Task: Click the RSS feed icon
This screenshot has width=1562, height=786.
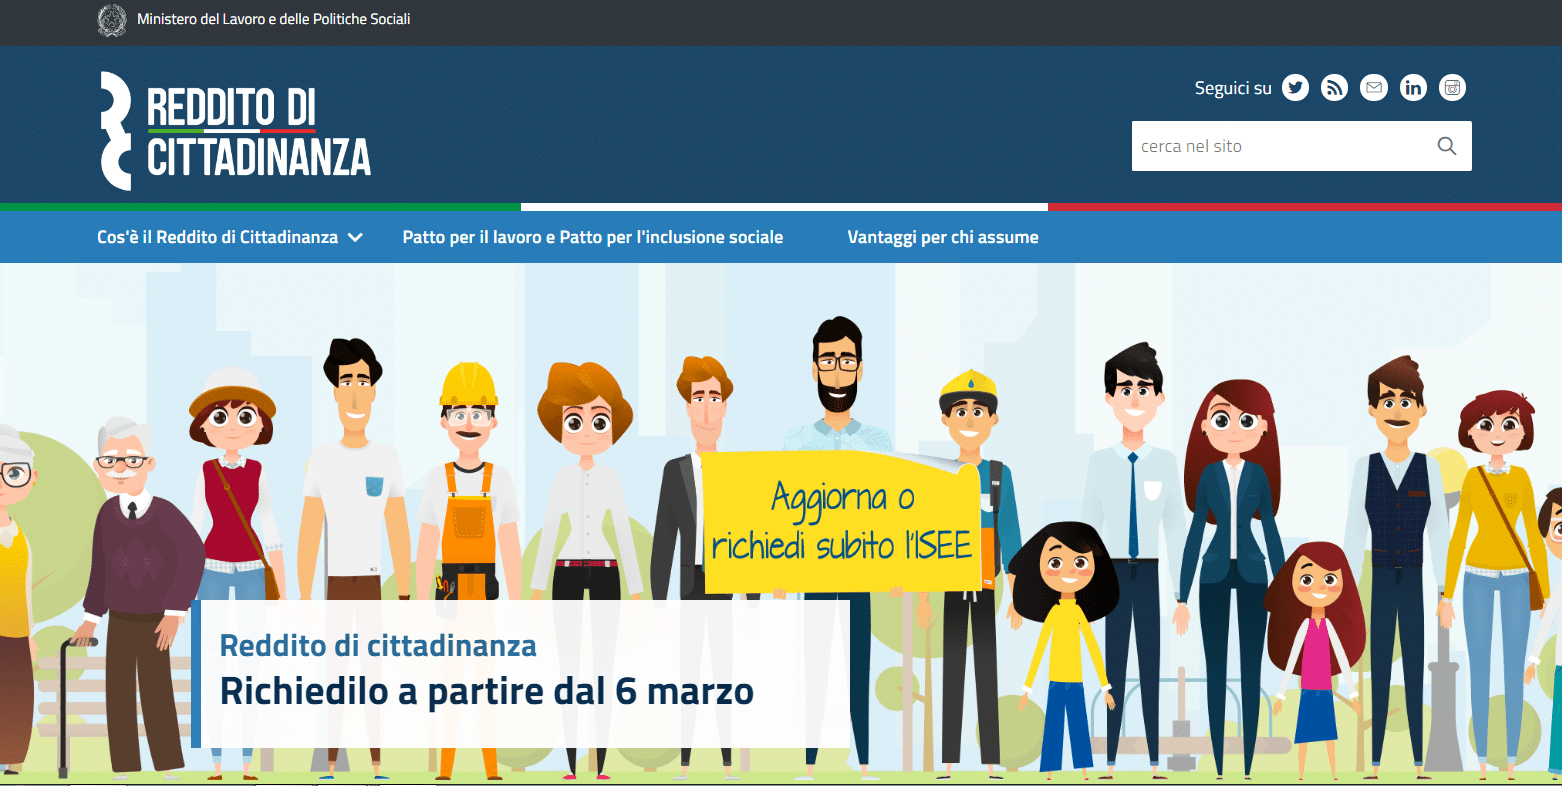Action: (x=1334, y=88)
